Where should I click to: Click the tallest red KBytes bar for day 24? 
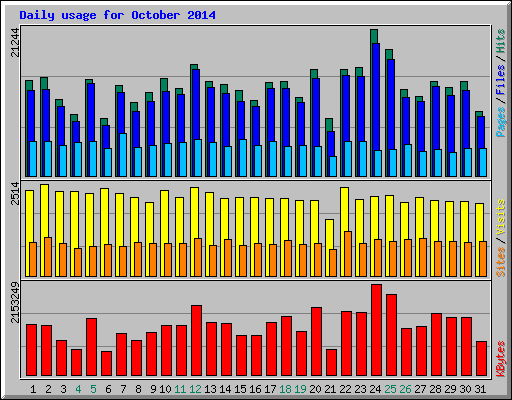click(x=377, y=330)
